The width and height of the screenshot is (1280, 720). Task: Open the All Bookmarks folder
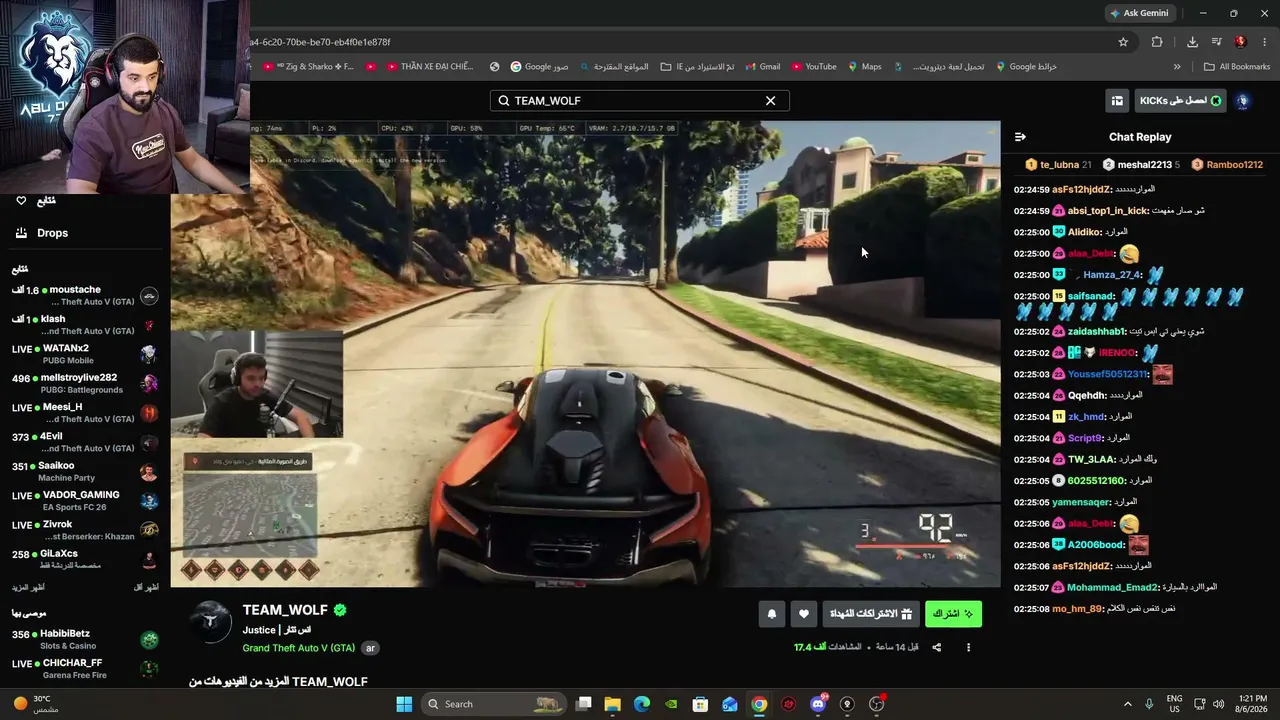click(x=1237, y=67)
